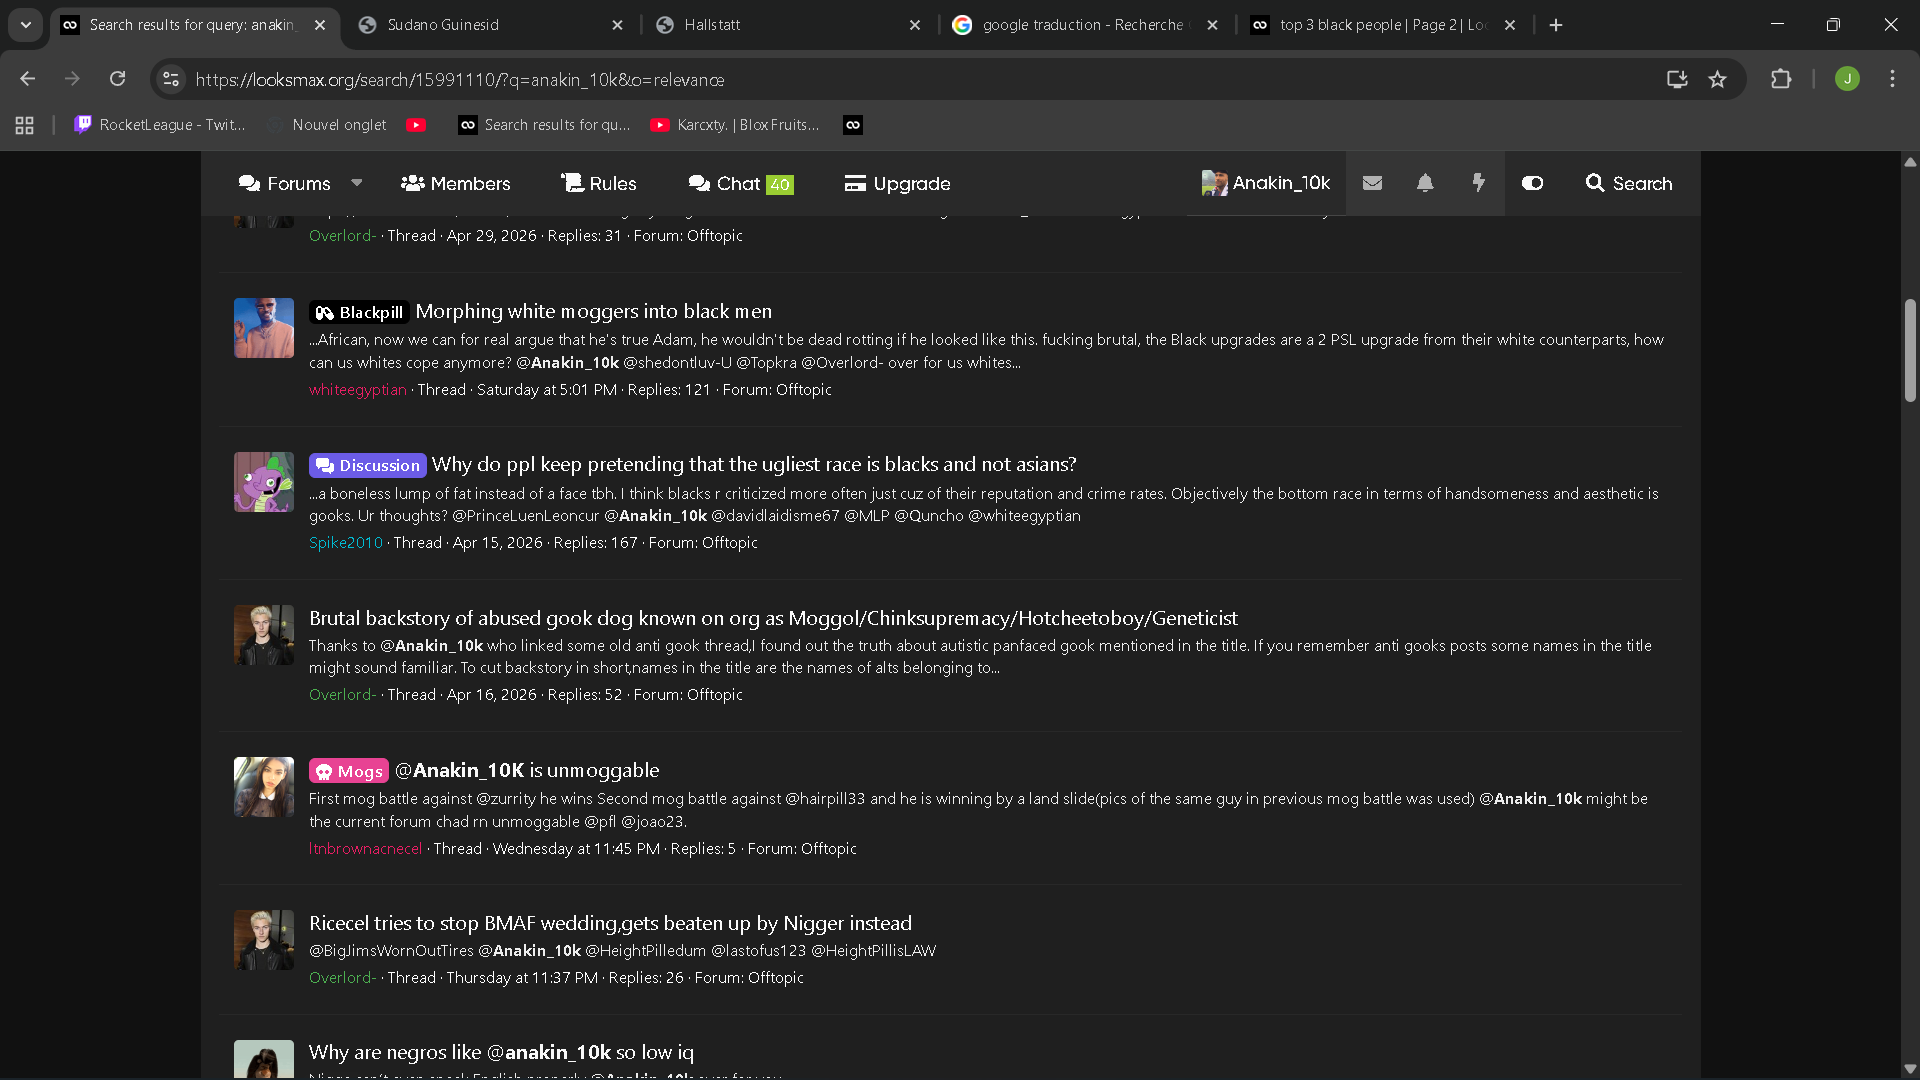Click the page vertical scrollbar thumb
Screen dimensions: 1920x1080
click(x=1910, y=350)
